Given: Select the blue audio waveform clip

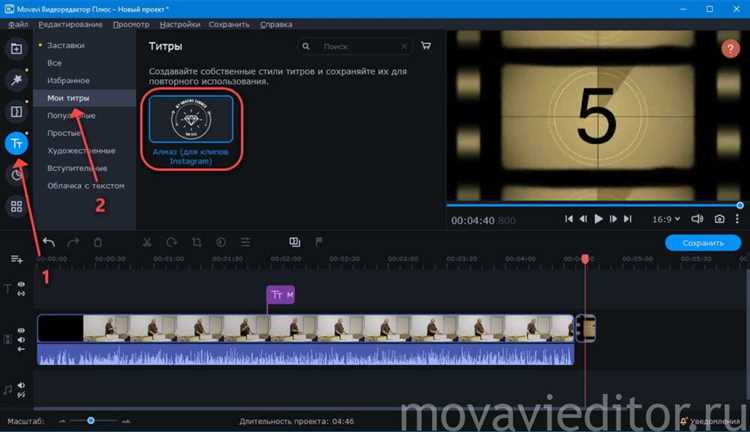Looking at the screenshot, I should tap(306, 354).
